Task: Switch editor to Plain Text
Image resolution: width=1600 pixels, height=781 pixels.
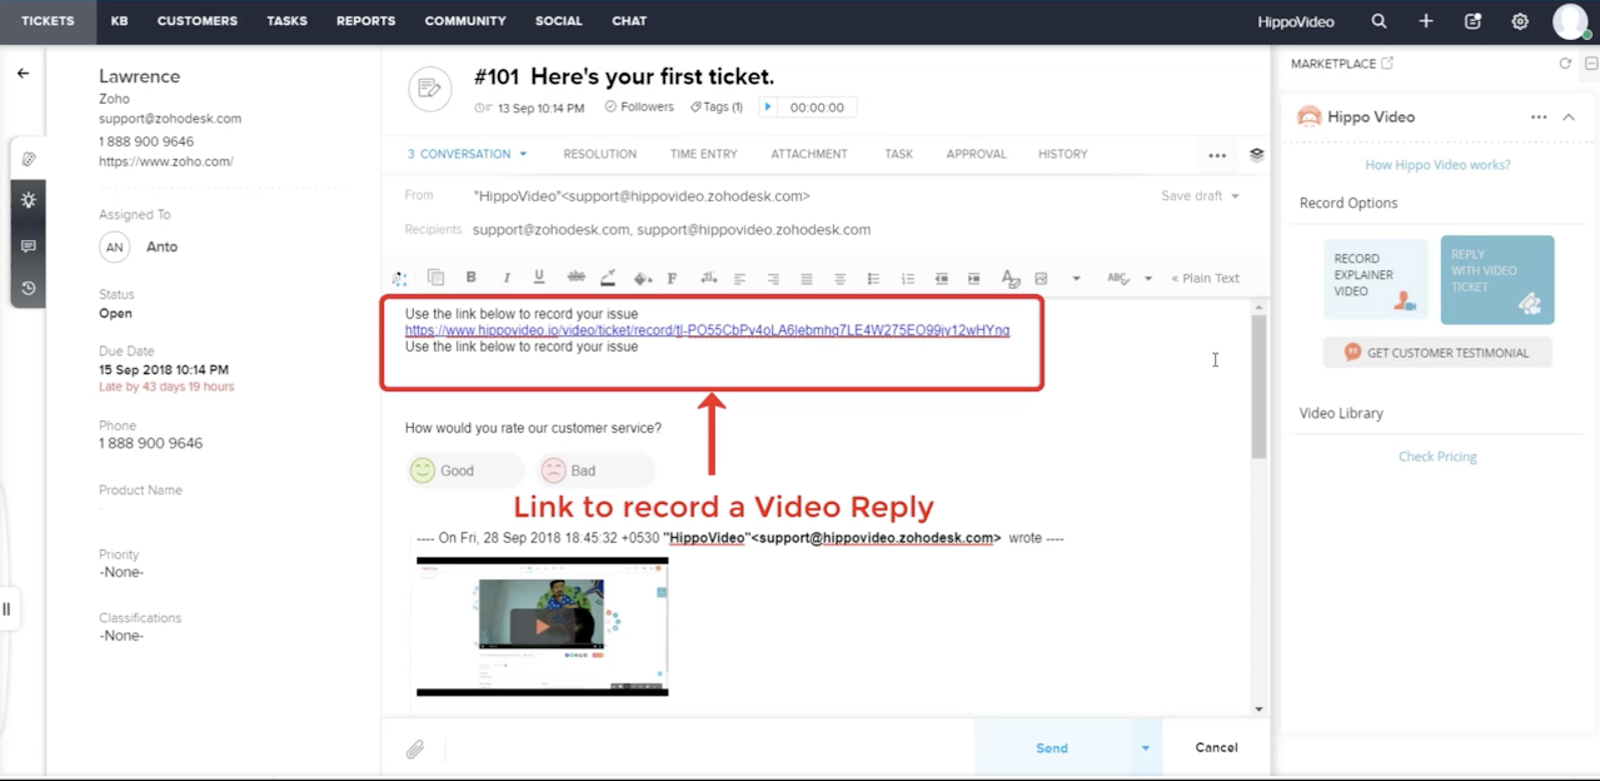Action: click(x=1205, y=278)
